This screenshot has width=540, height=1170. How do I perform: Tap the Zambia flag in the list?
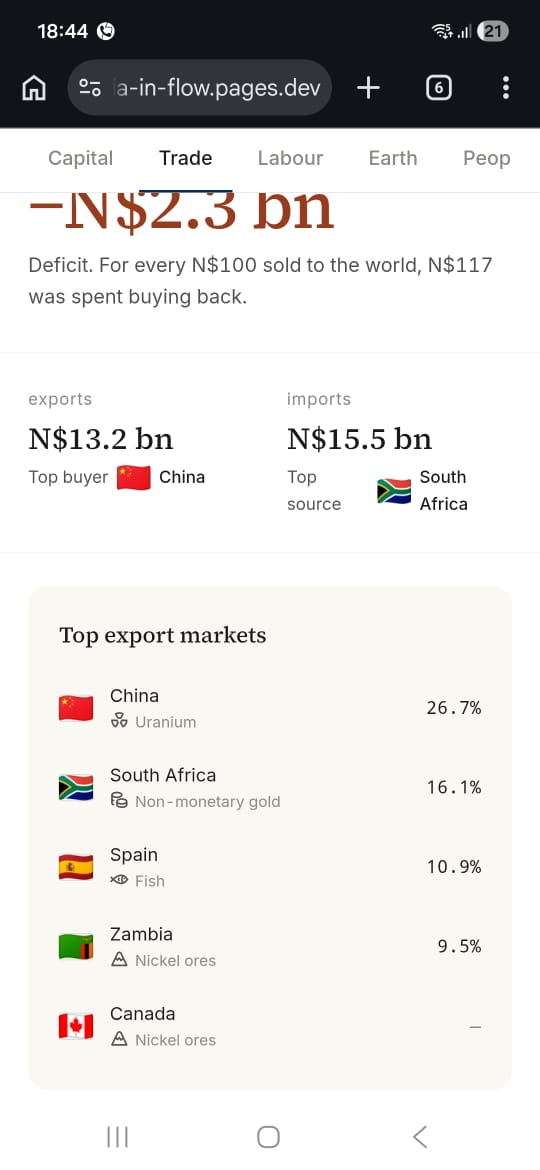pos(76,947)
